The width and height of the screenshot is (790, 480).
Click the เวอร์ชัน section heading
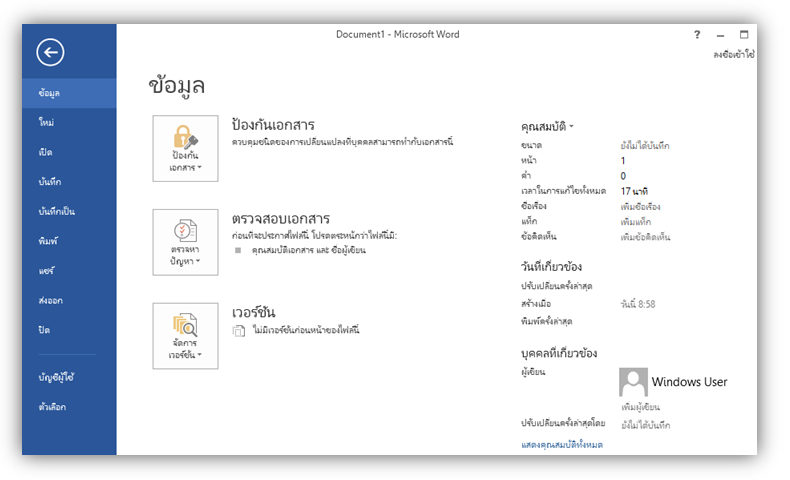tap(253, 313)
